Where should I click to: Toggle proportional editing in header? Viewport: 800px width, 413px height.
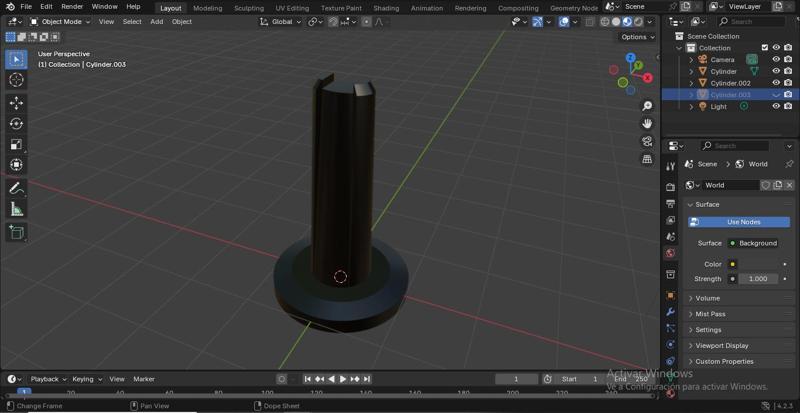coord(366,22)
